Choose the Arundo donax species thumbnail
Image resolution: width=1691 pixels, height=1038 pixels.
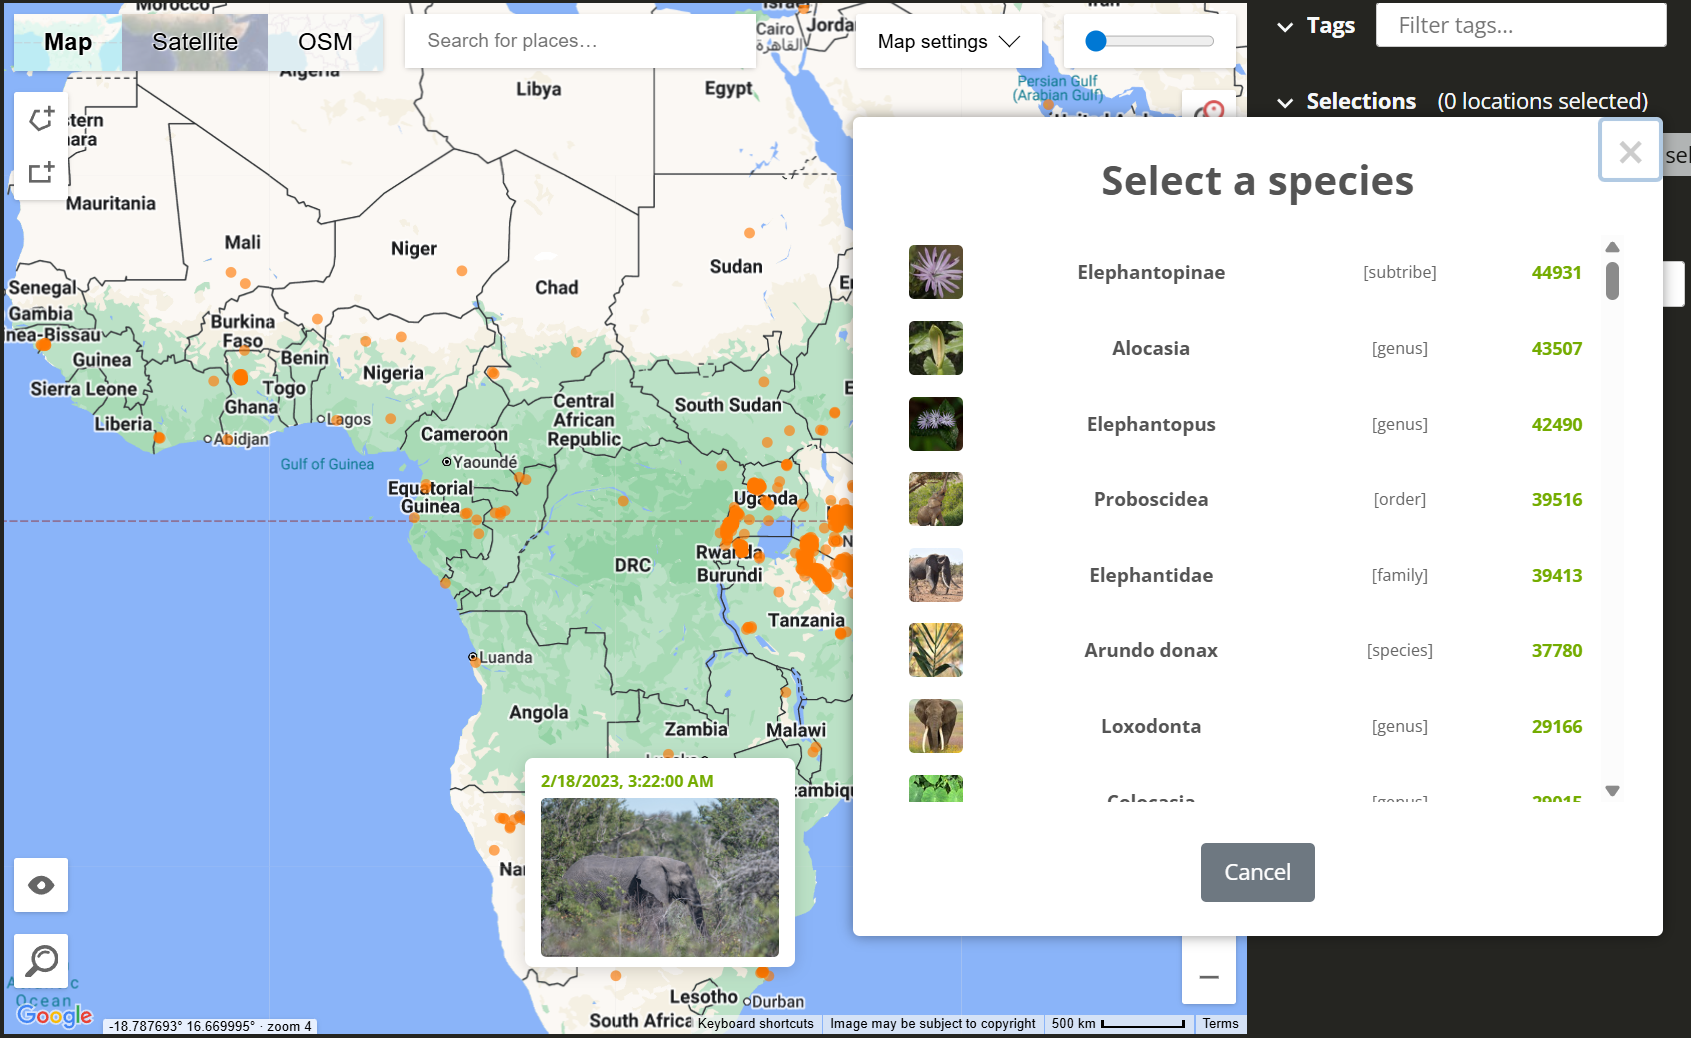click(936, 650)
